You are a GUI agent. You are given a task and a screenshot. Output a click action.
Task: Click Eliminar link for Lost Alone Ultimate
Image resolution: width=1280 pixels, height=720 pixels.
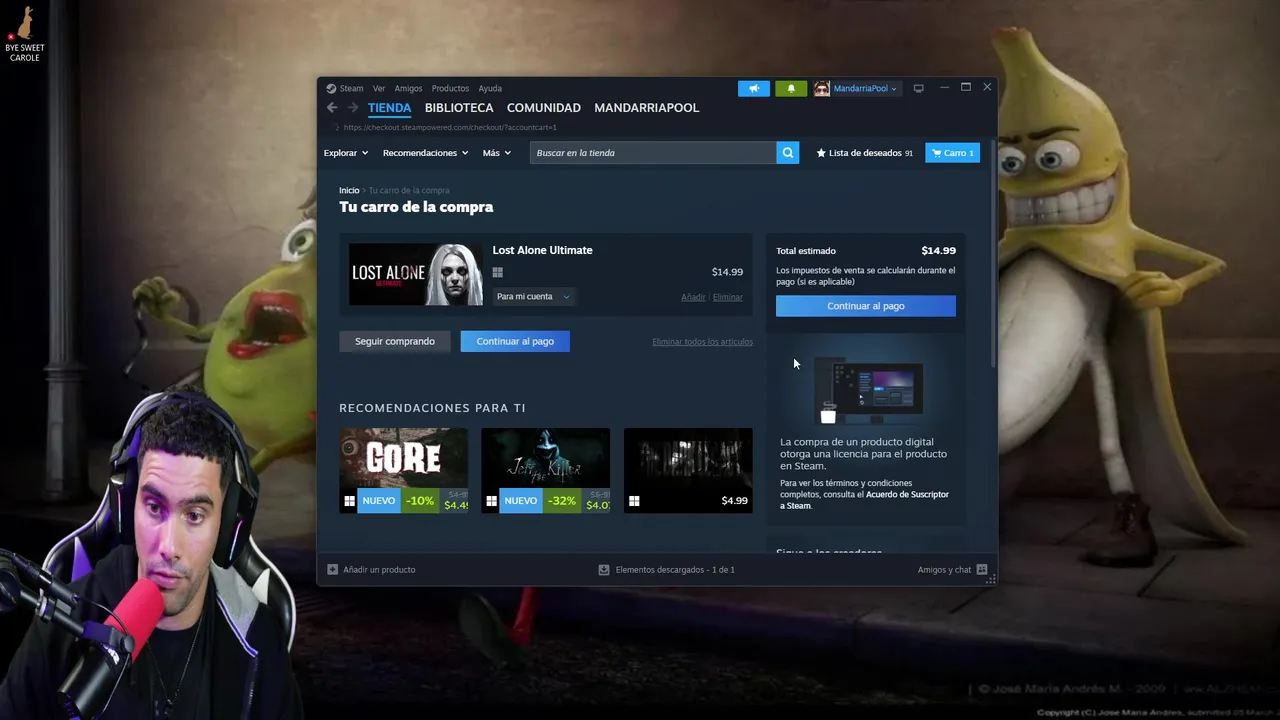pos(728,297)
